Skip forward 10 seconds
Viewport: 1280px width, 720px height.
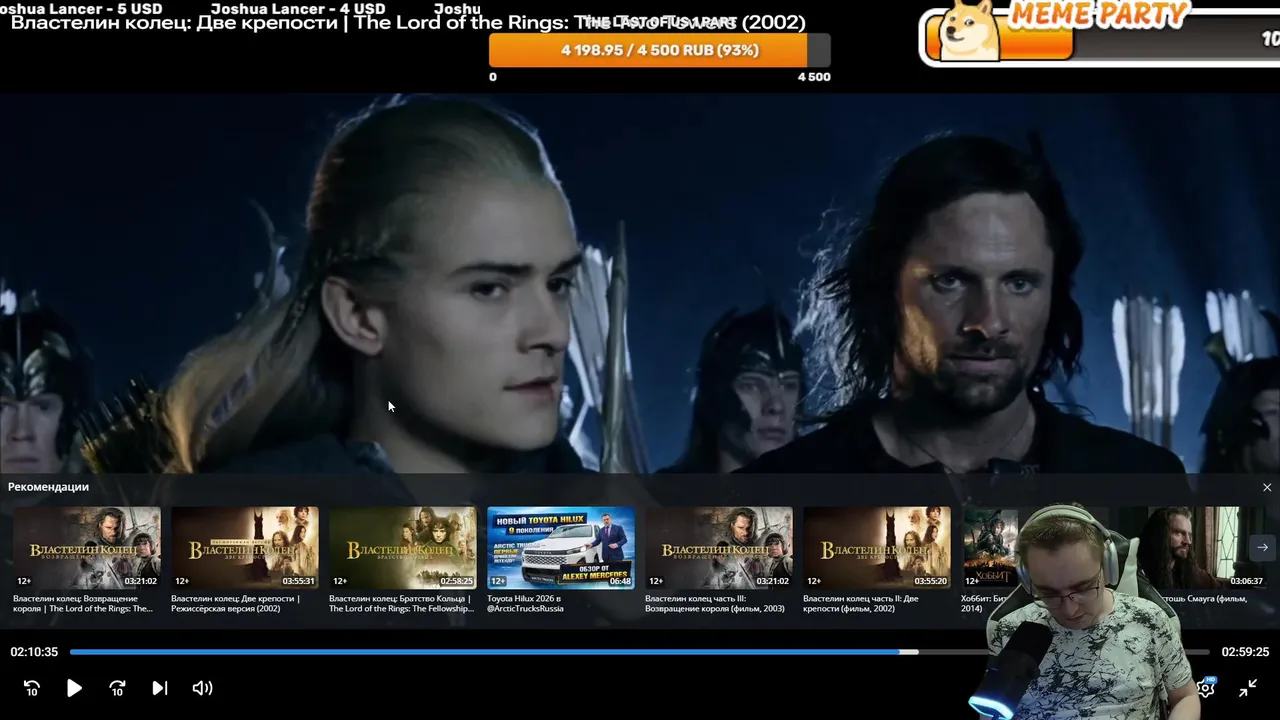[117, 688]
